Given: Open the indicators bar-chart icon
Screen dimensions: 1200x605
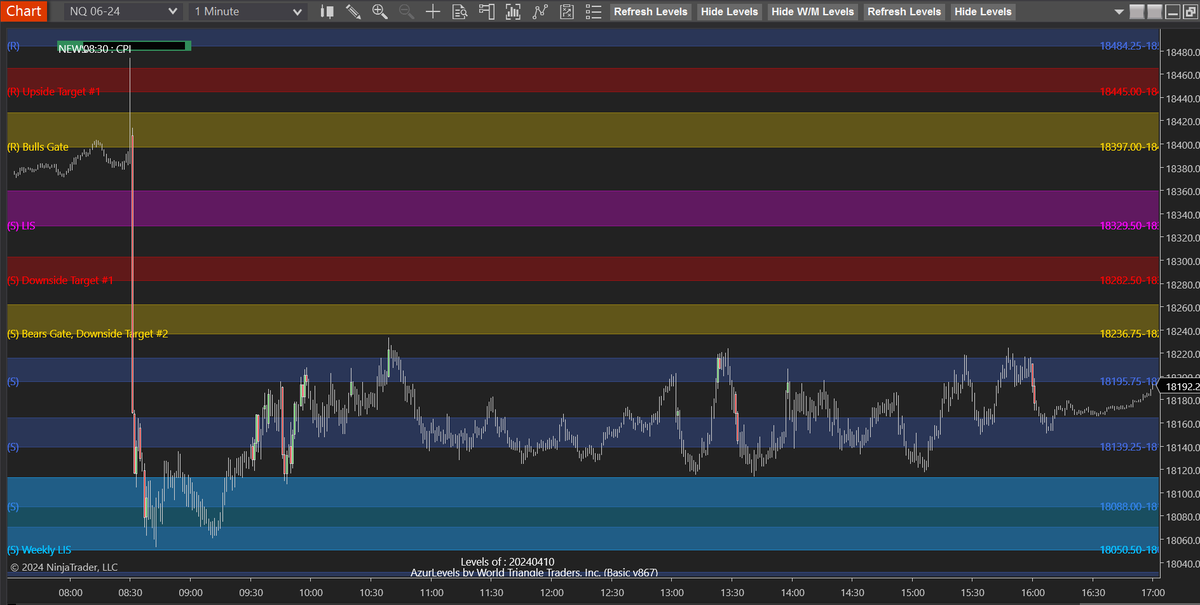Looking at the screenshot, I should coord(513,12).
